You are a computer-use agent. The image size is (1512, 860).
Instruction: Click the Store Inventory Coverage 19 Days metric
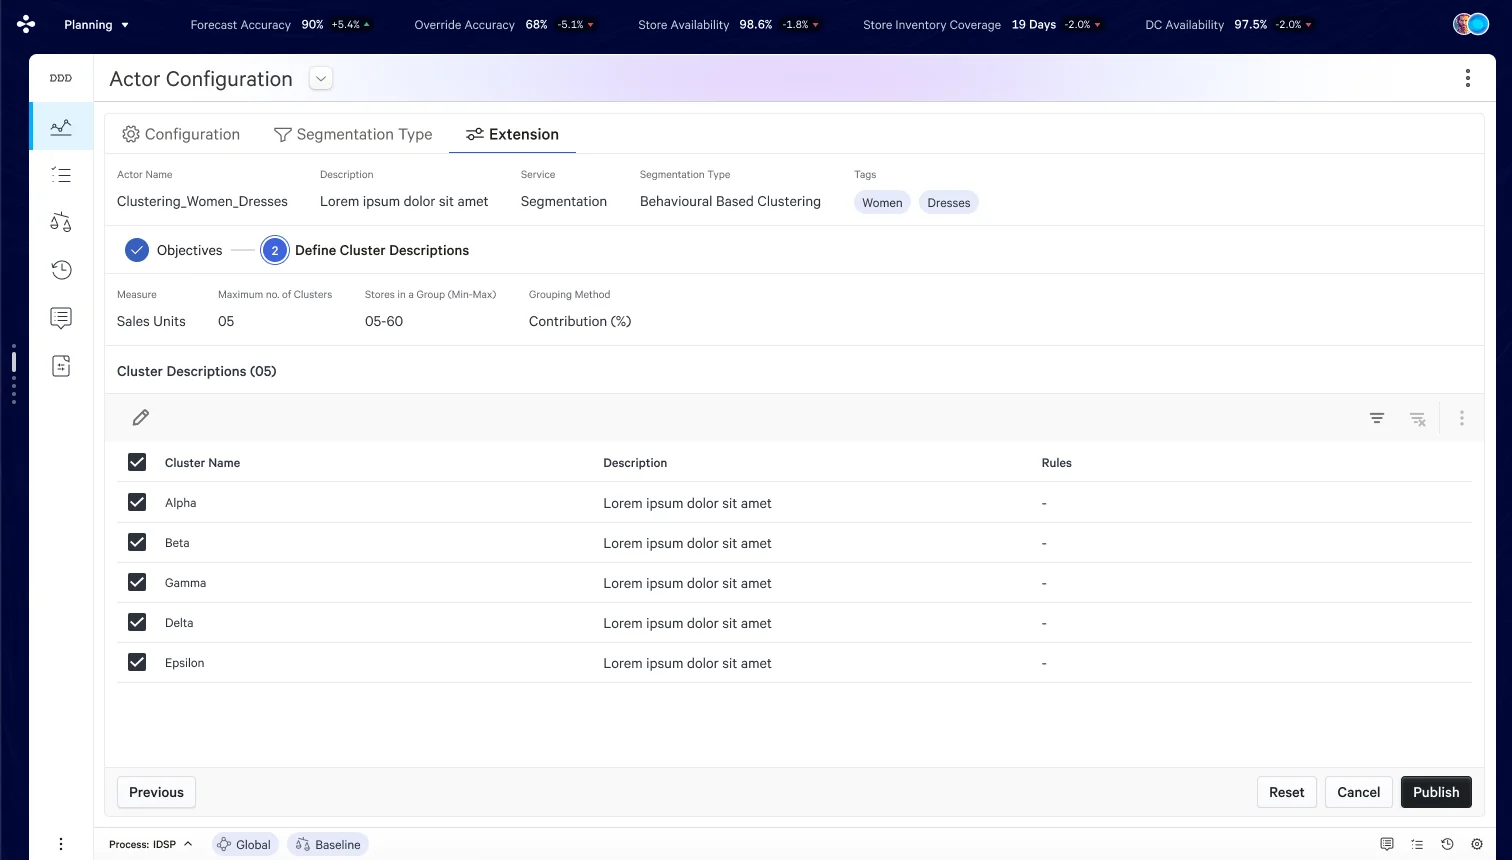[983, 24]
